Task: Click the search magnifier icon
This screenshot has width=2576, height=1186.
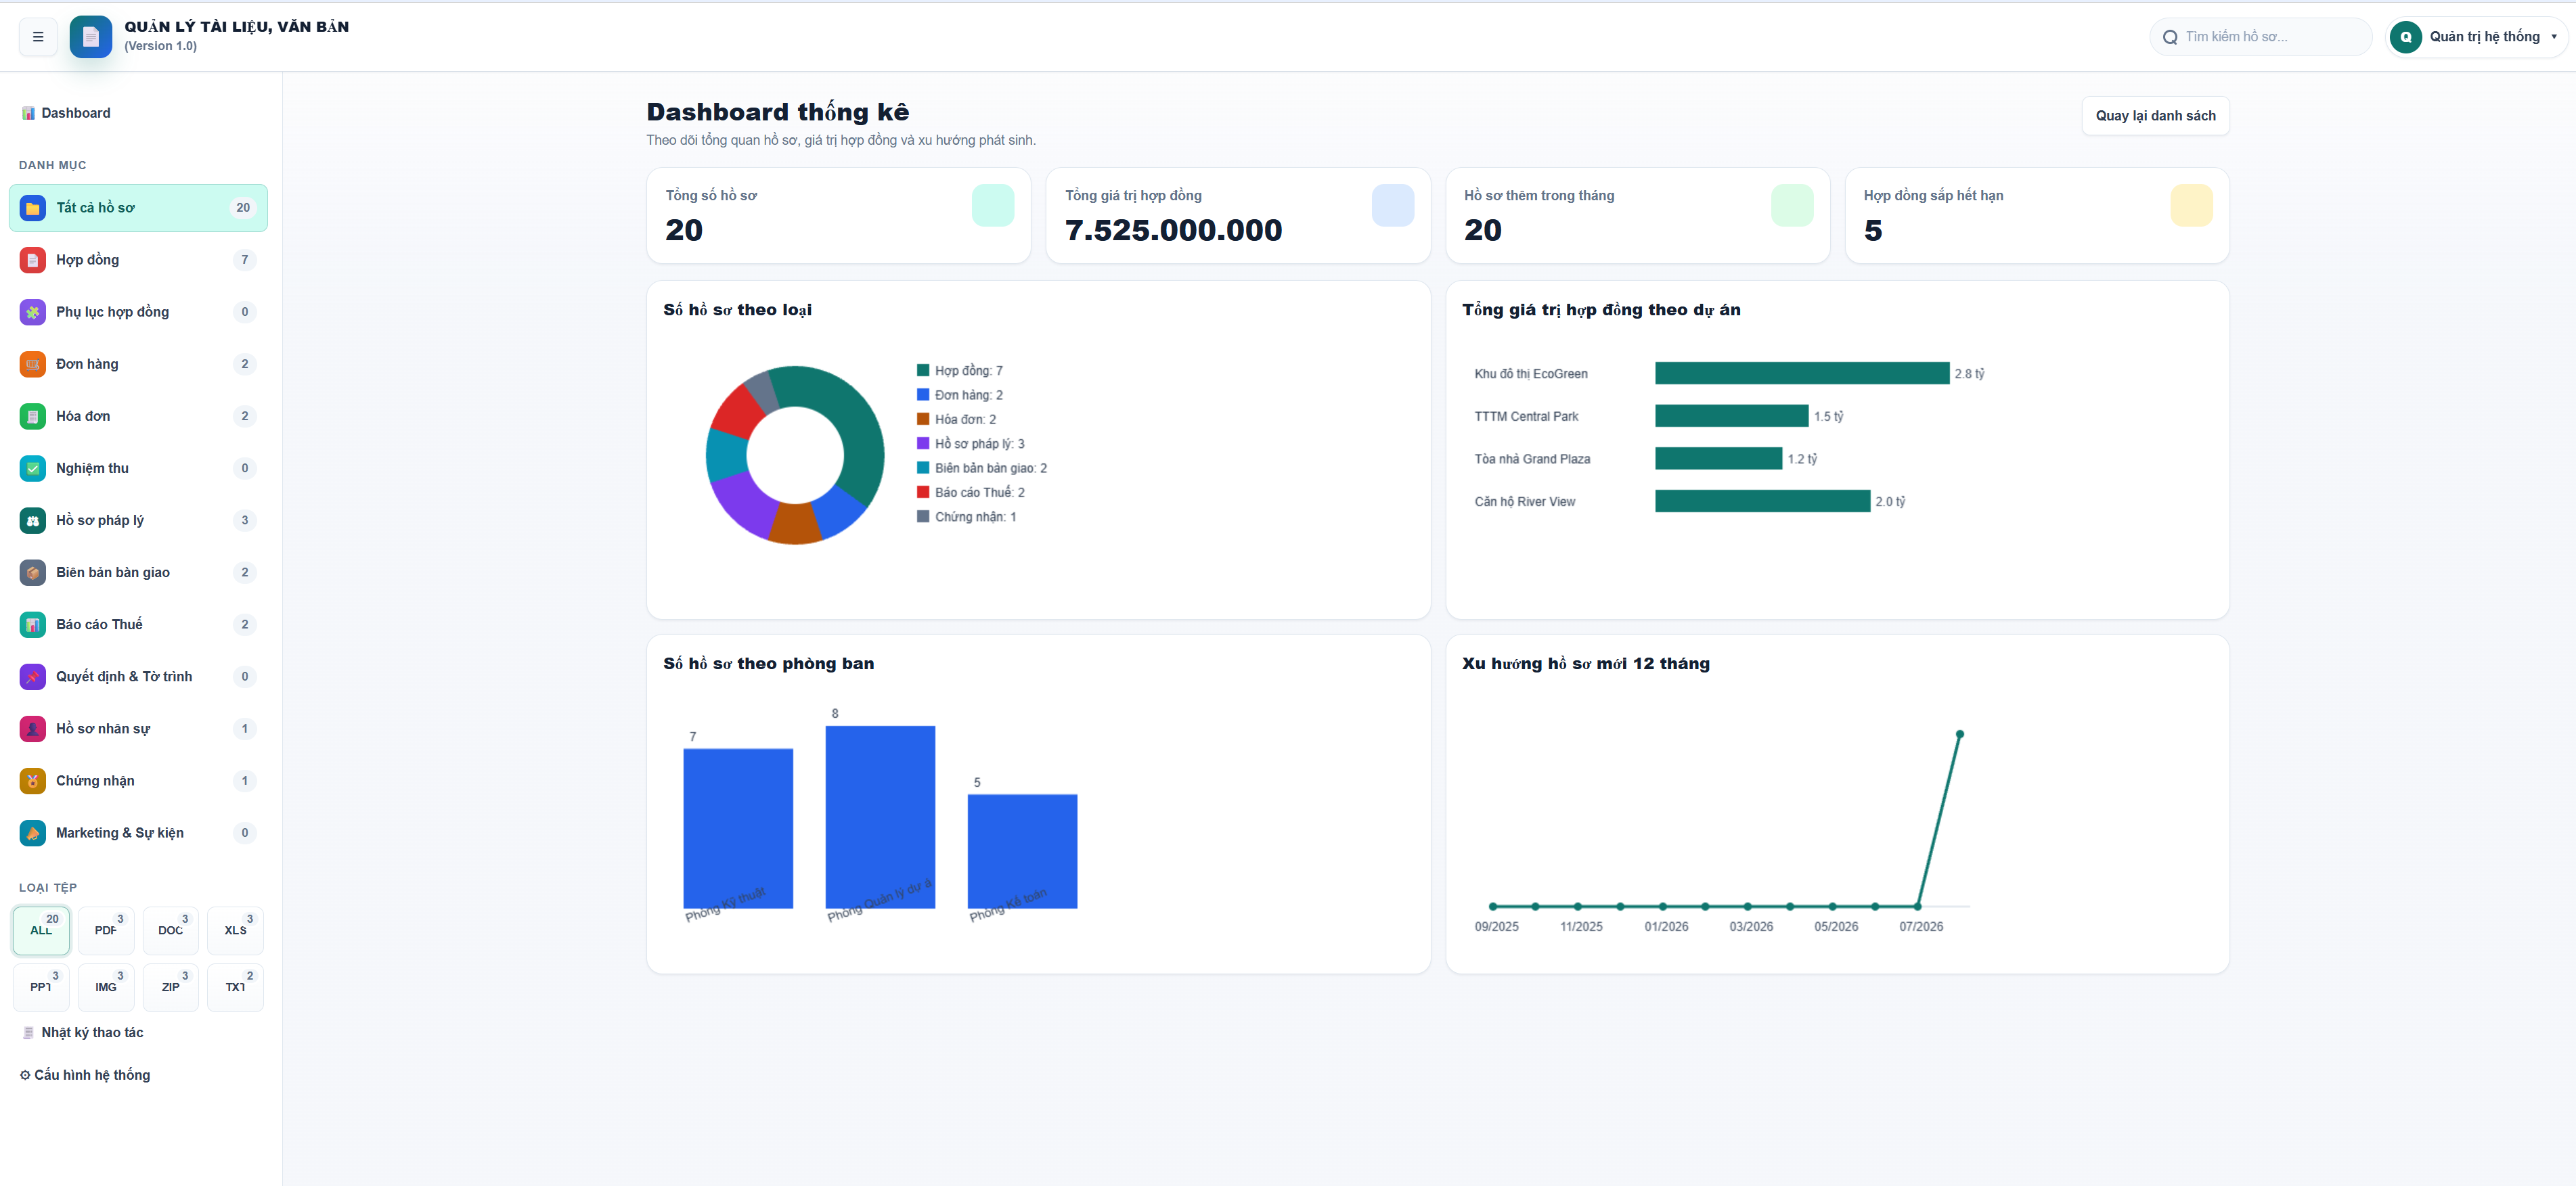Action: [x=2169, y=37]
